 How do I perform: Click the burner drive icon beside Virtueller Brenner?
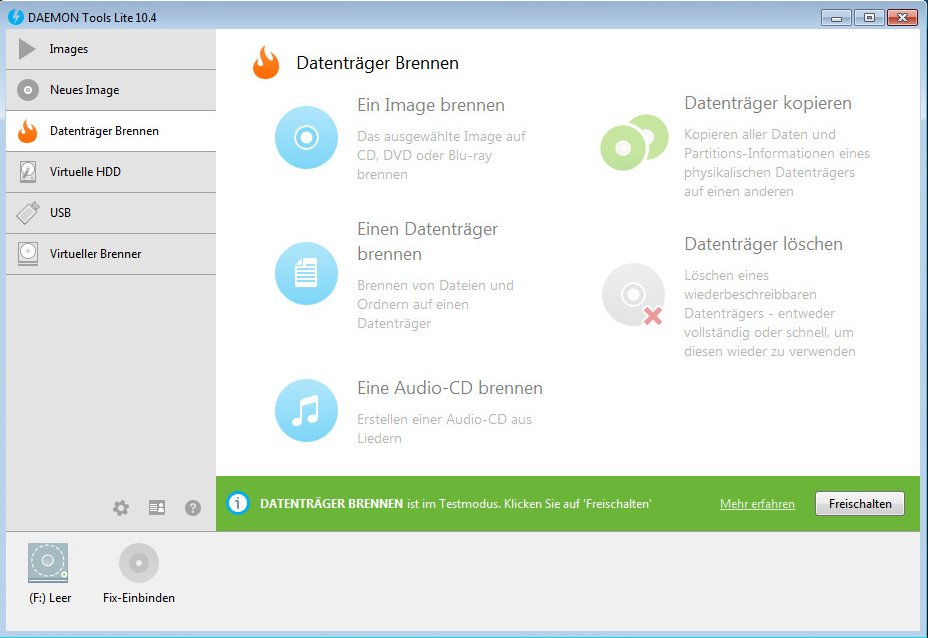point(28,253)
